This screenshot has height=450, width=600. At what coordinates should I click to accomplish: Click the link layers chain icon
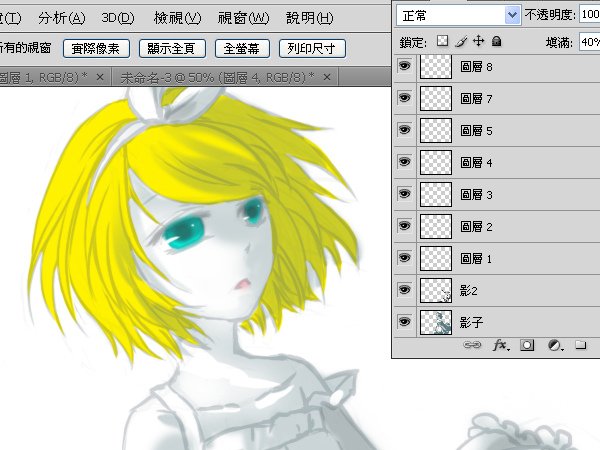(x=472, y=345)
